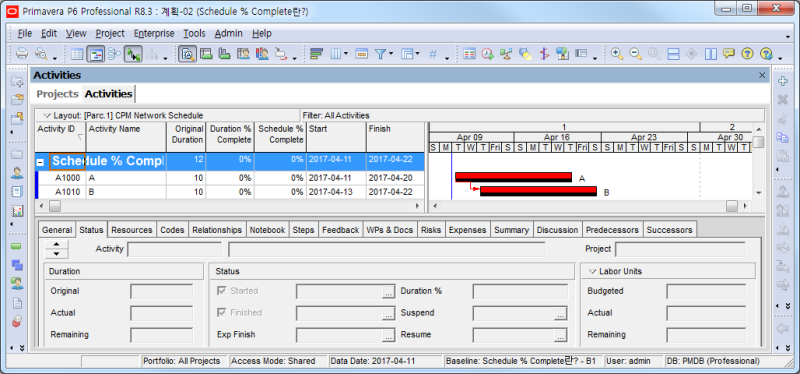Switch to the Projects tab
The height and width of the screenshot is (374, 800).
click(x=57, y=94)
